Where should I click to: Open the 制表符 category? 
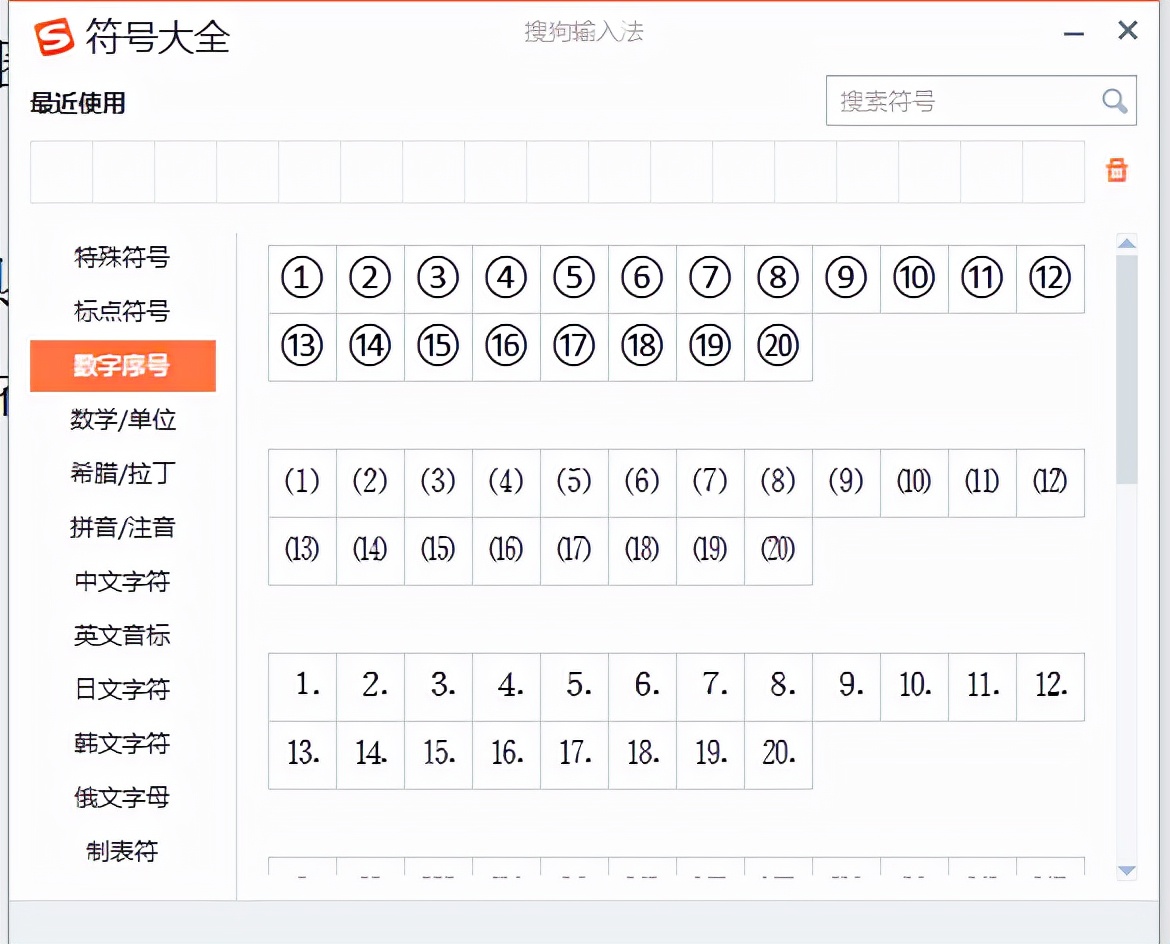(121, 851)
